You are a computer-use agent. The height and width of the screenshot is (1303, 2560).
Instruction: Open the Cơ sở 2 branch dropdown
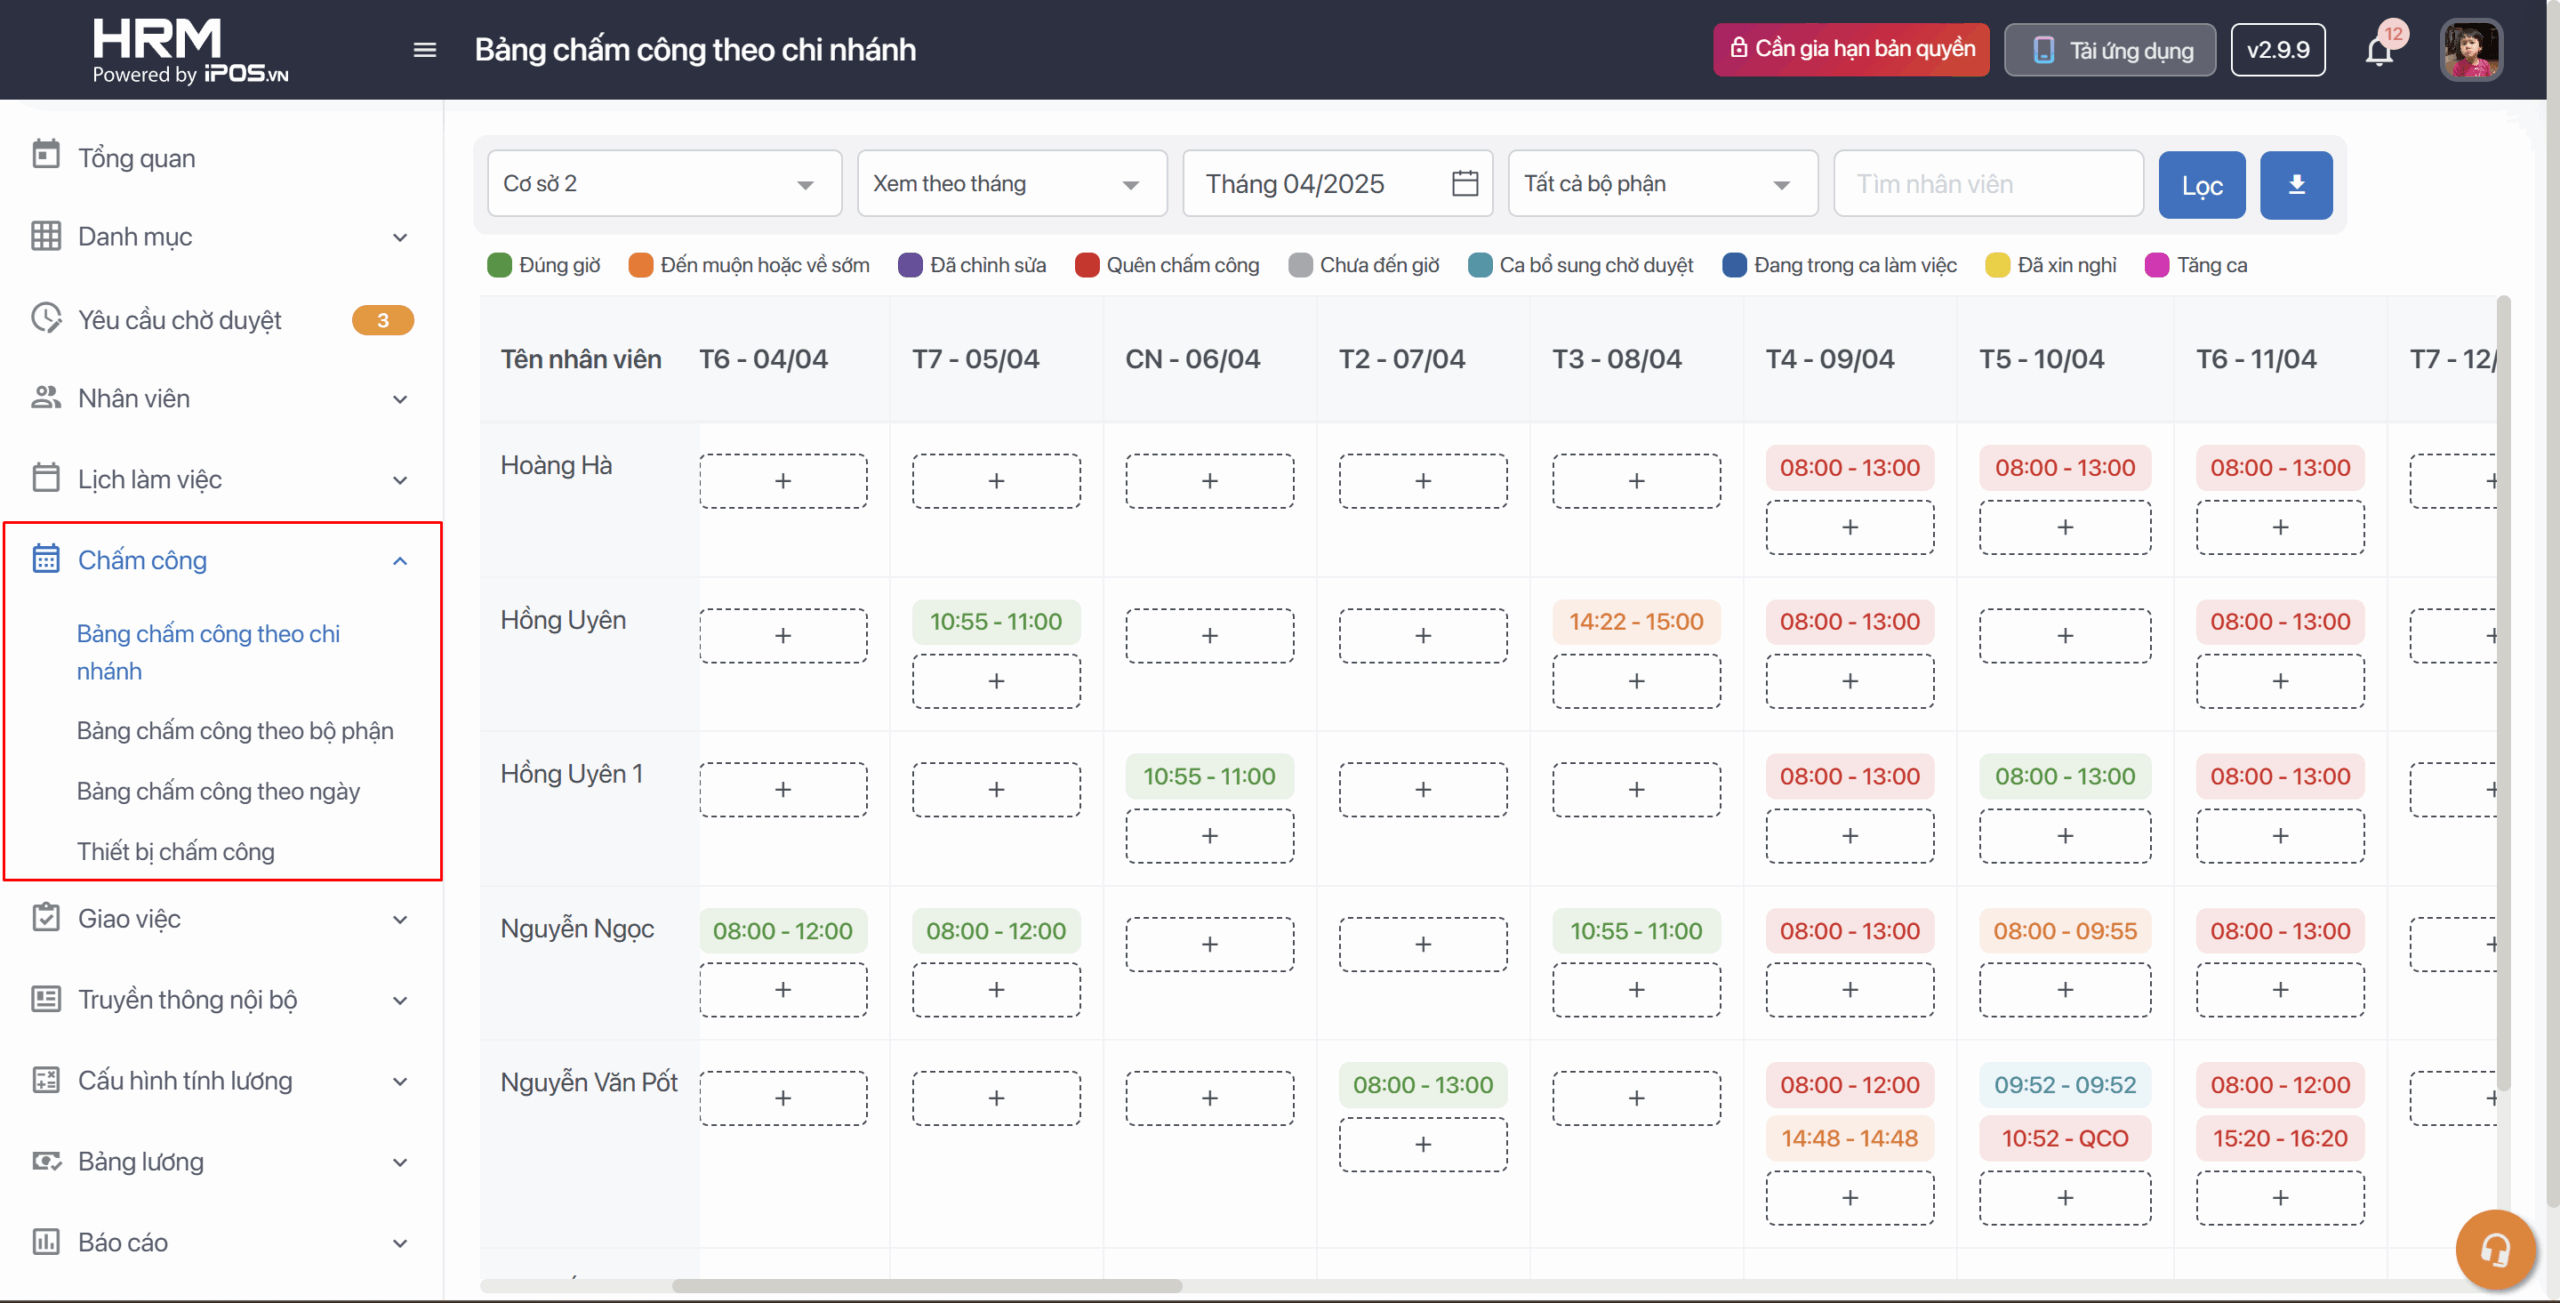664,184
